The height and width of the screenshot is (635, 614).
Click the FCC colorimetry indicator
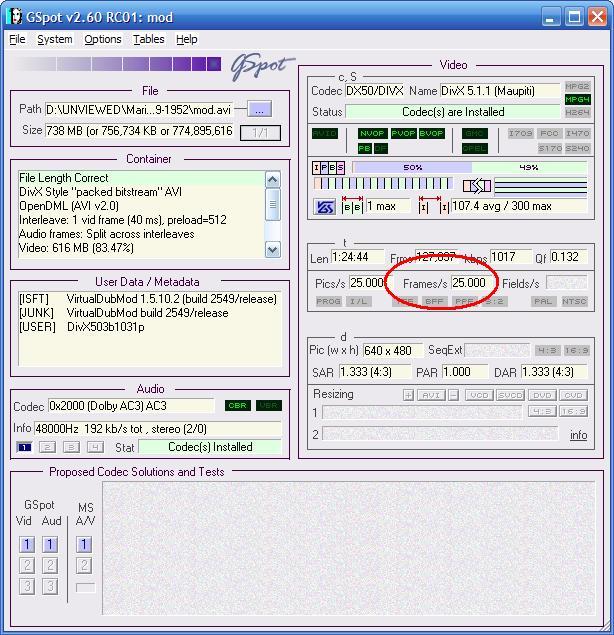pos(549,133)
